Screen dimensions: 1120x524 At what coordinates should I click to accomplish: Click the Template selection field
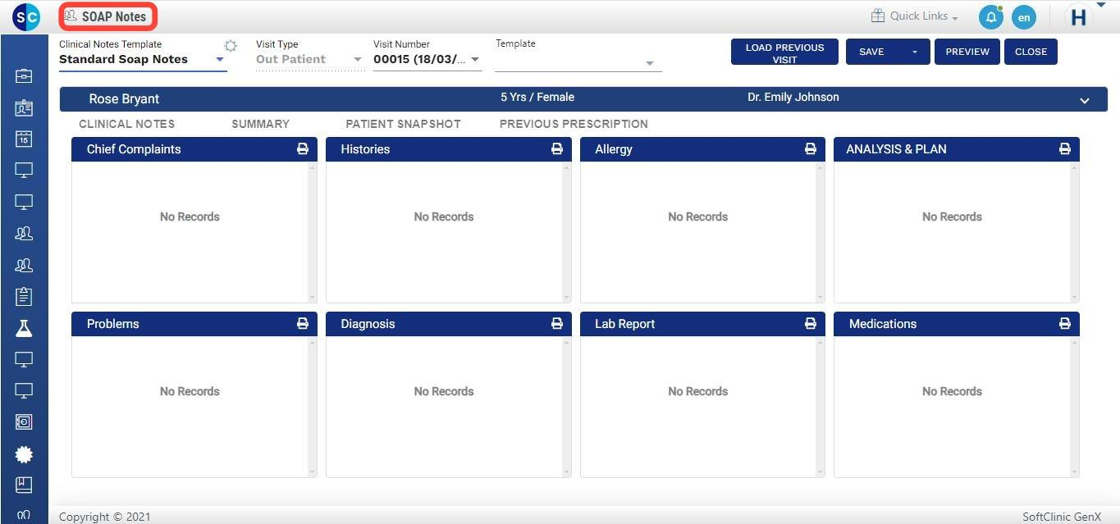577,62
